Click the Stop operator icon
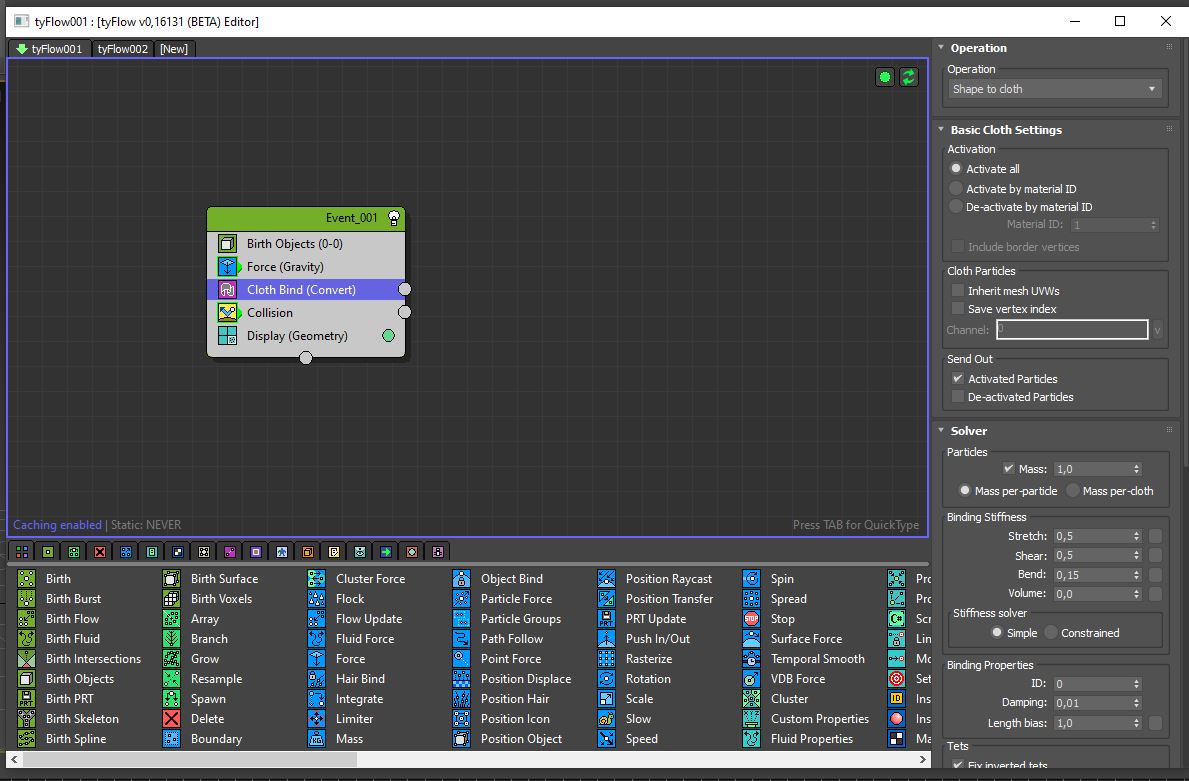 click(752, 619)
